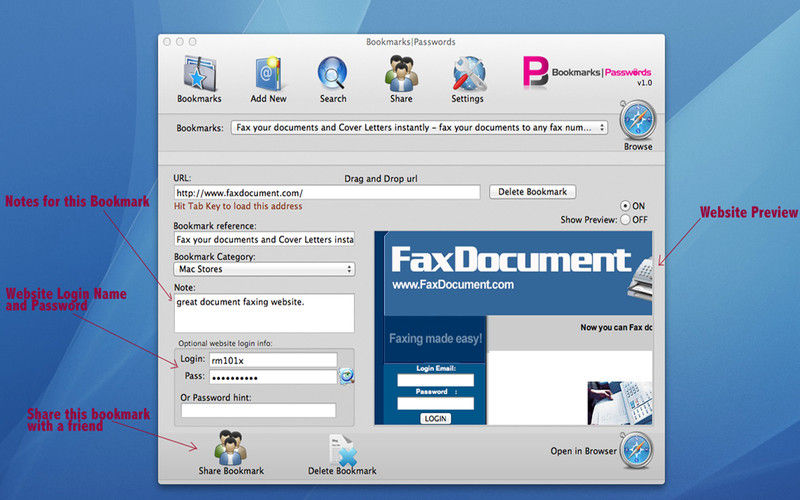Viewport: 800px width, 500px height.
Task: Click the Share Bookmark icon at bottom
Action: pyautogui.click(x=231, y=447)
